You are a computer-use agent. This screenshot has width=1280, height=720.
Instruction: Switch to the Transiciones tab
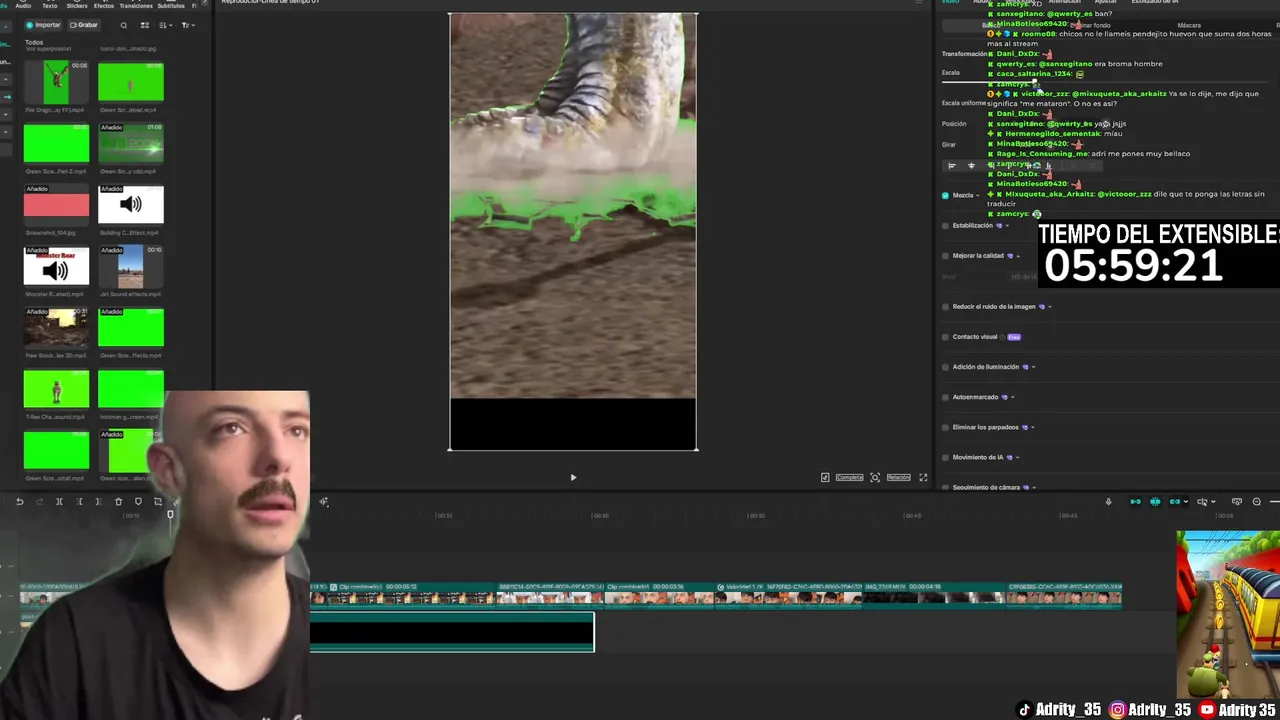136,6
